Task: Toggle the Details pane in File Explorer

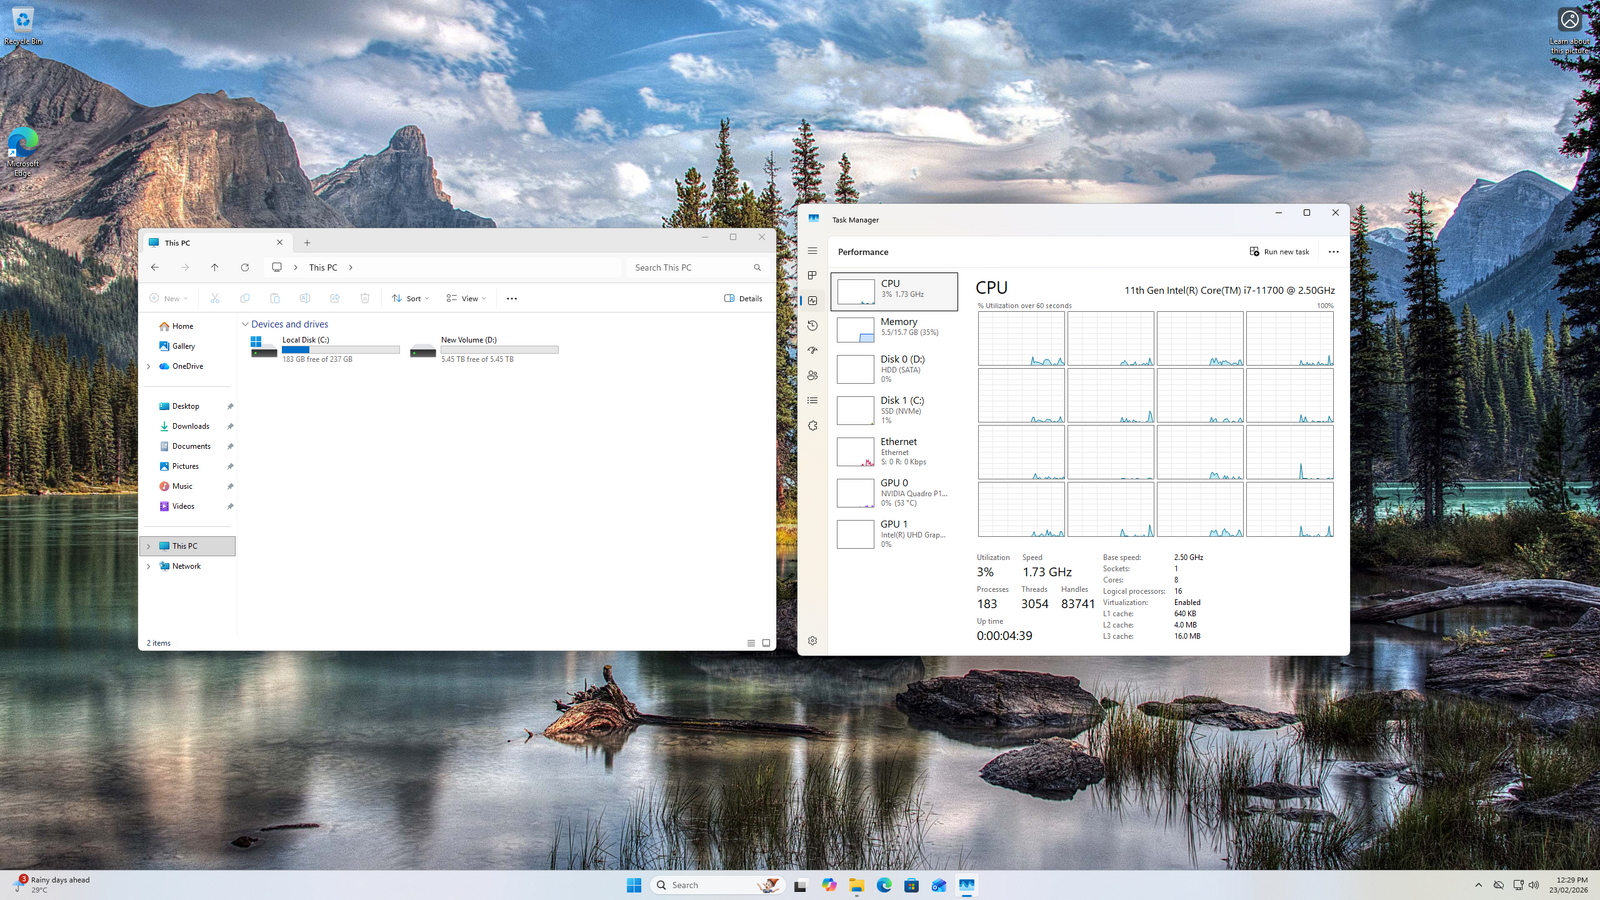Action: [x=743, y=298]
